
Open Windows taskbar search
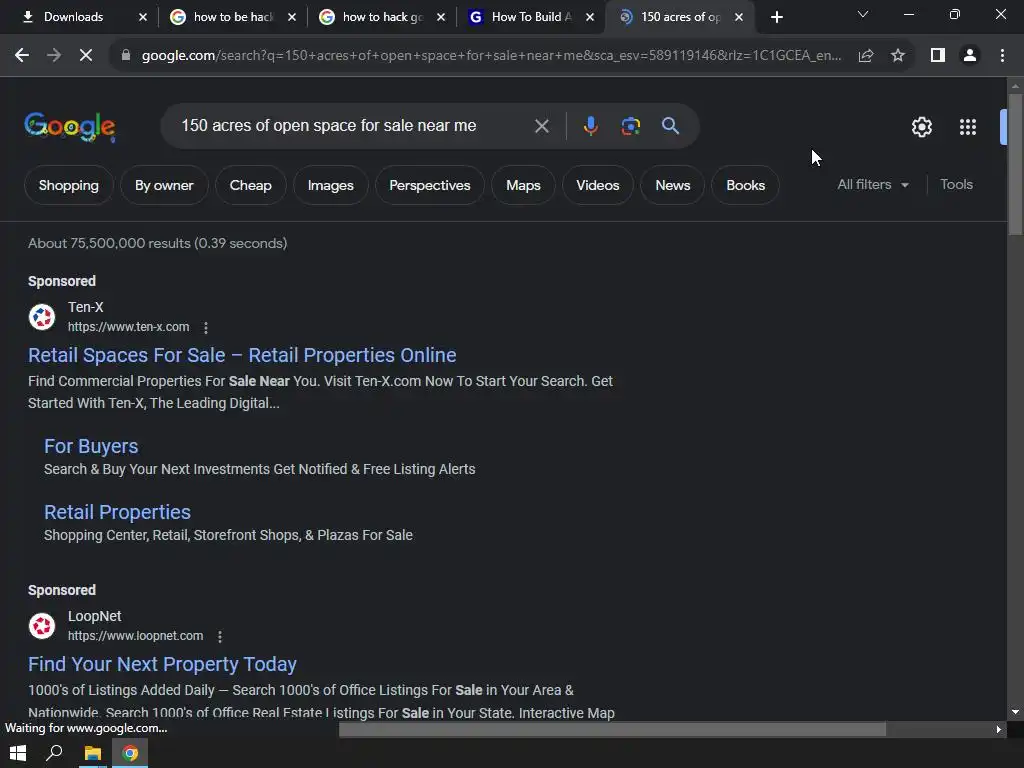[54, 753]
